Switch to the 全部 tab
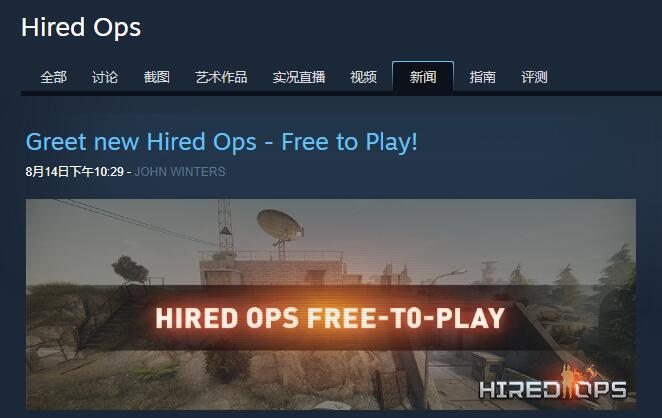Image resolution: width=662 pixels, height=418 pixels. coord(54,77)
